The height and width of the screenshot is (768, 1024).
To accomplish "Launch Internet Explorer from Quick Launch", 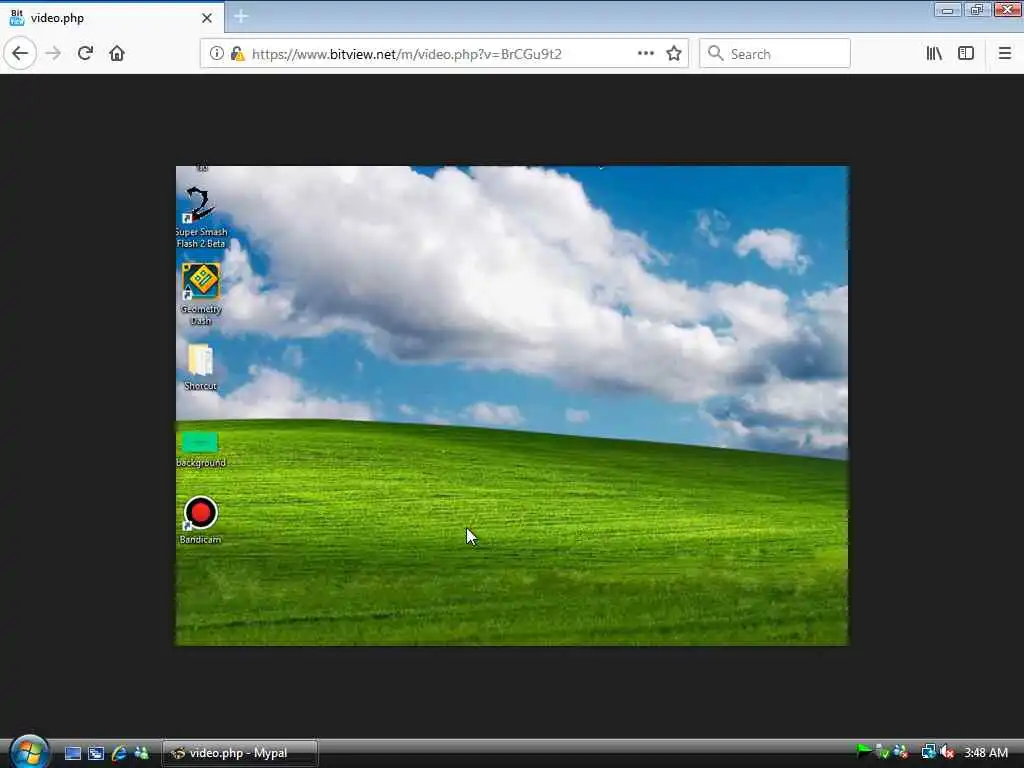I will click(119, 753).
